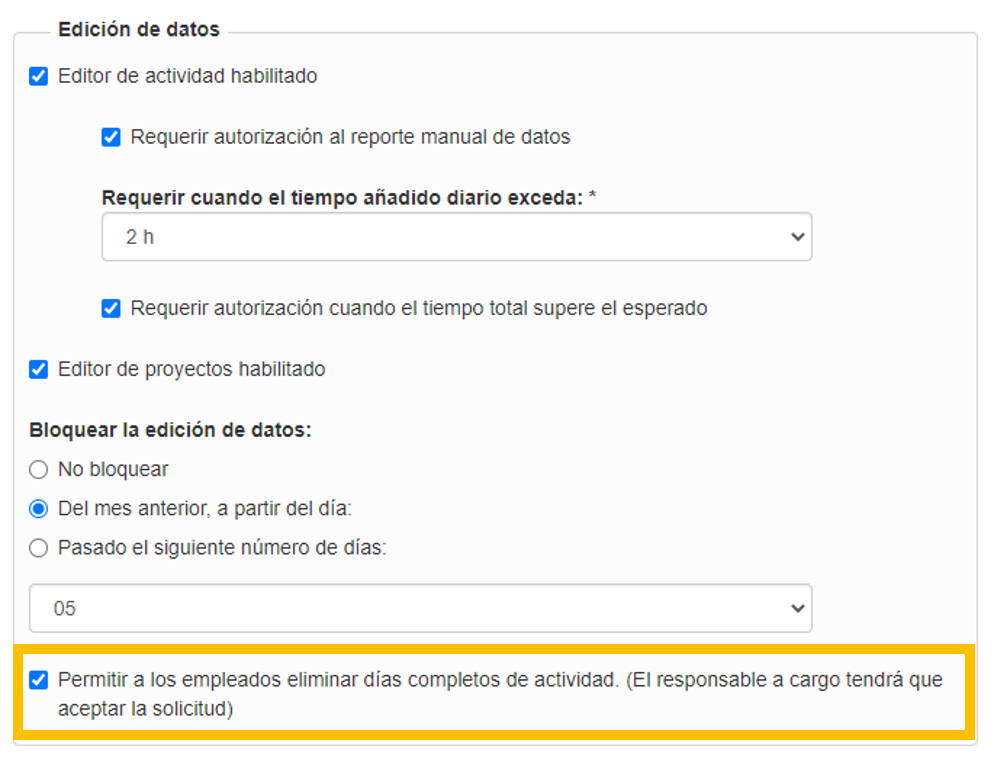The image size is (994, 762).
Task: Uncheck 'Permitir a los empleados eliminar días' checkbox
Action: coord(39,681)
